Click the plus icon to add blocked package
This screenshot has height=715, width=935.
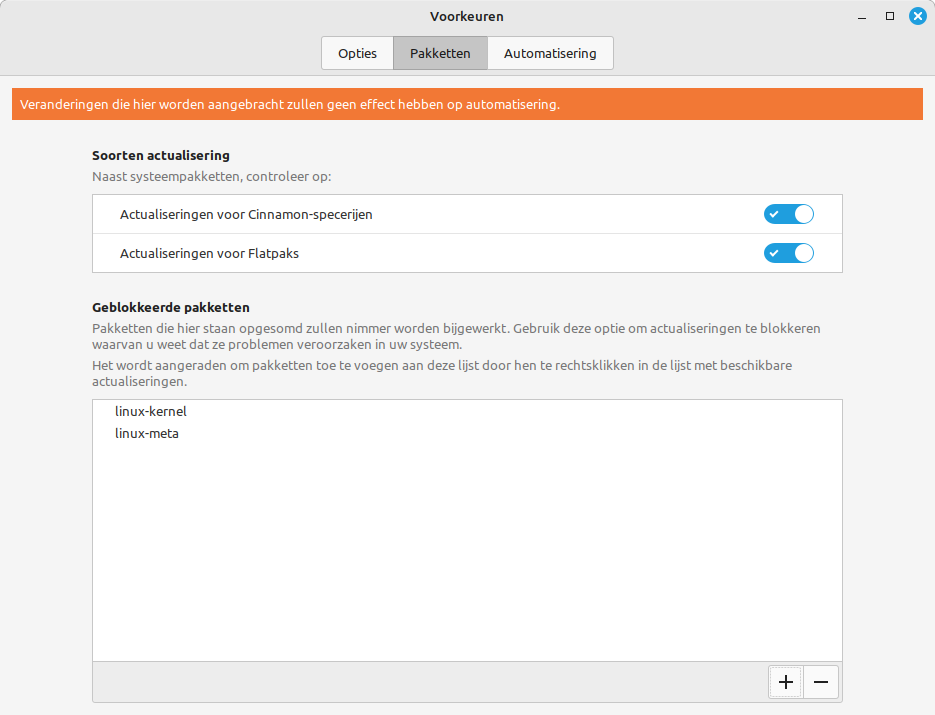(786, 682)
